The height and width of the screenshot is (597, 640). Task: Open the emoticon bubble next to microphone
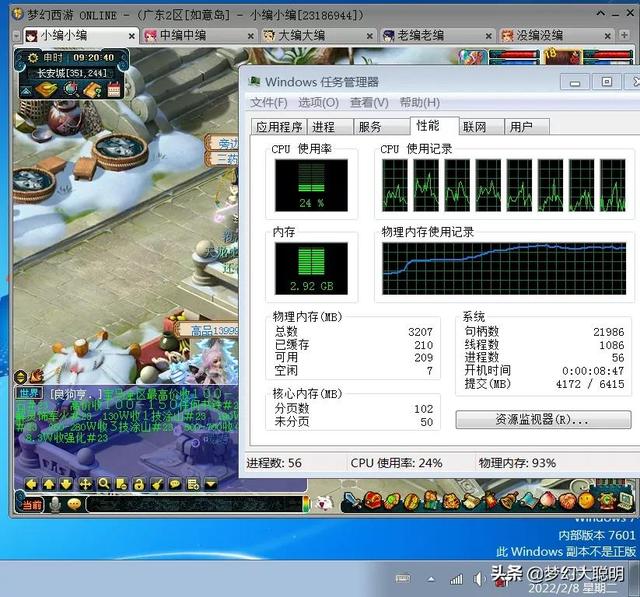(74, 504)
